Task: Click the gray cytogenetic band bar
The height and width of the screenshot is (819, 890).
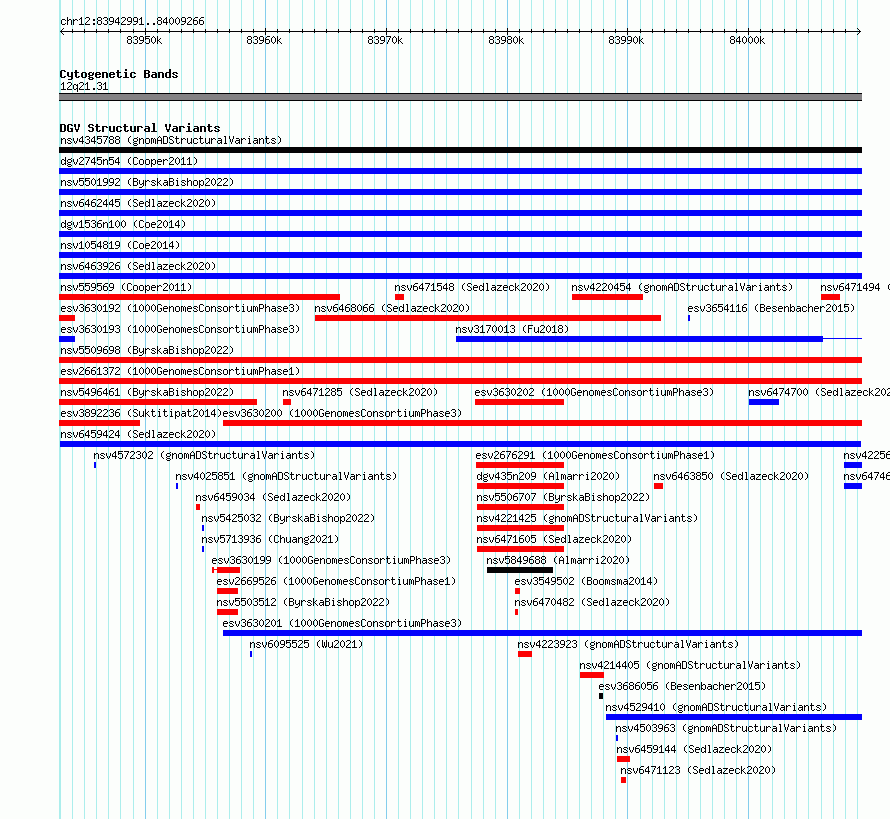Action: (460, 97)
